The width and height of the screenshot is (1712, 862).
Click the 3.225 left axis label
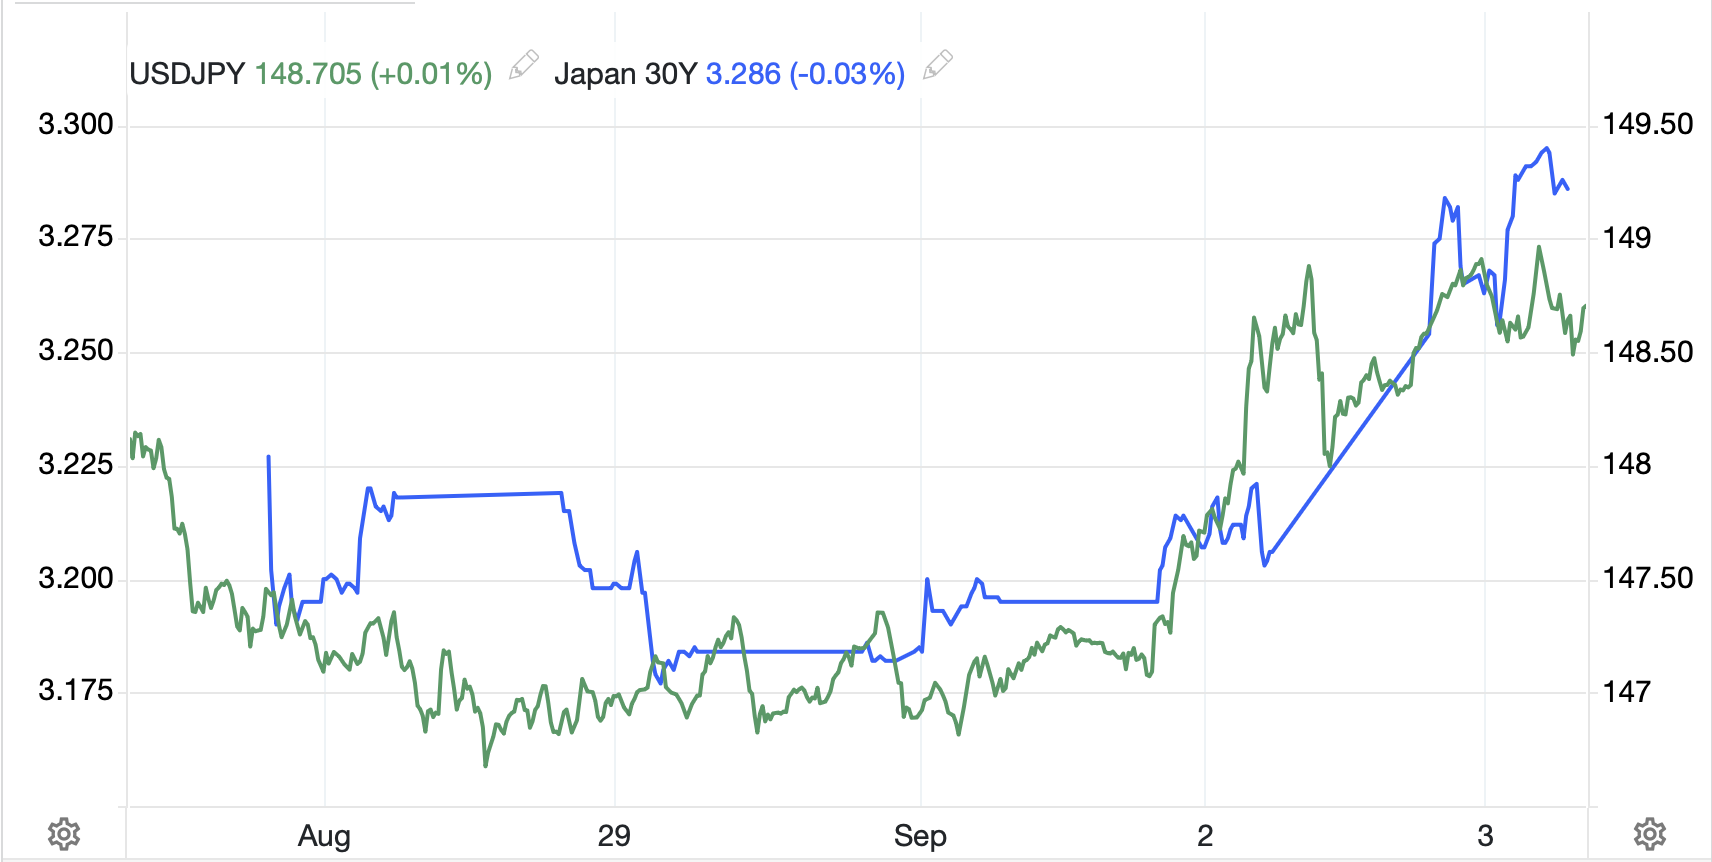click(76, 464)
